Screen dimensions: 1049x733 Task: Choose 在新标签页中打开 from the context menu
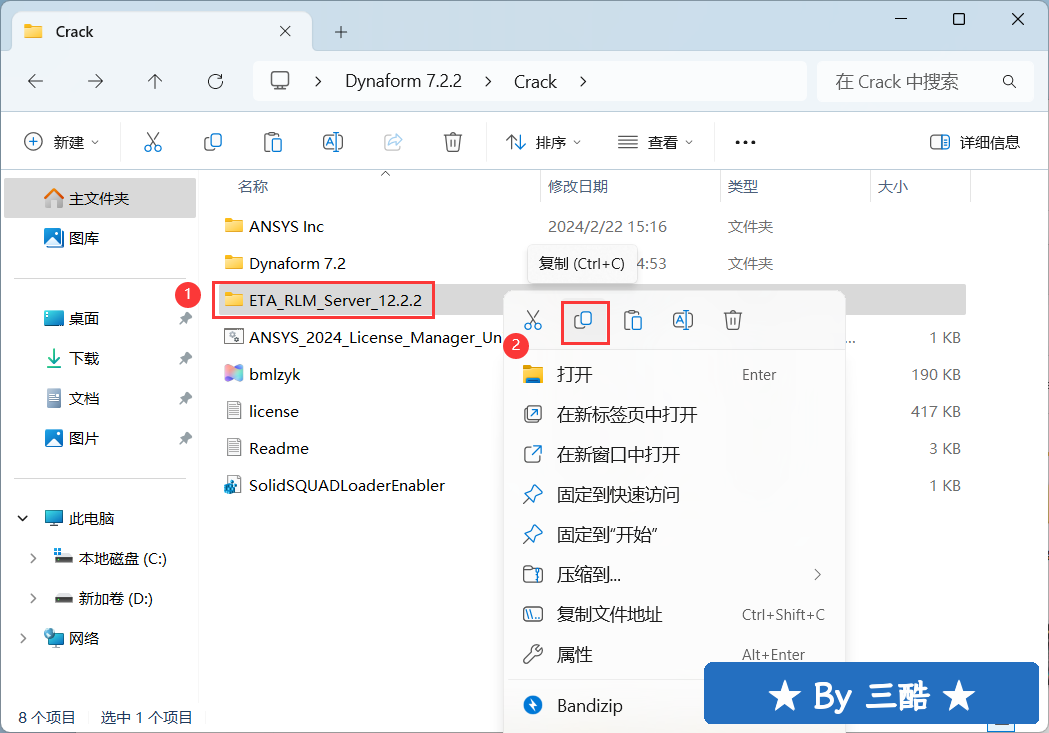coord(674,415)
